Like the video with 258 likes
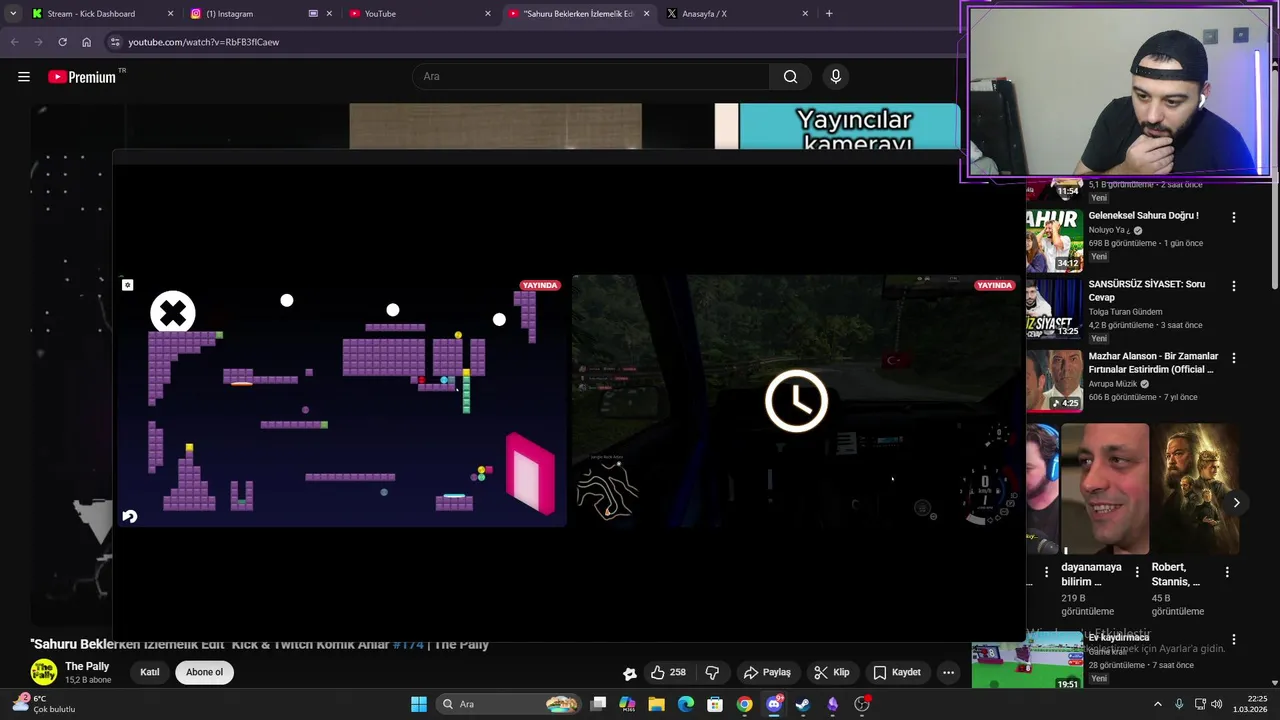Screen dimensions: 1280x720 [669, 672]
